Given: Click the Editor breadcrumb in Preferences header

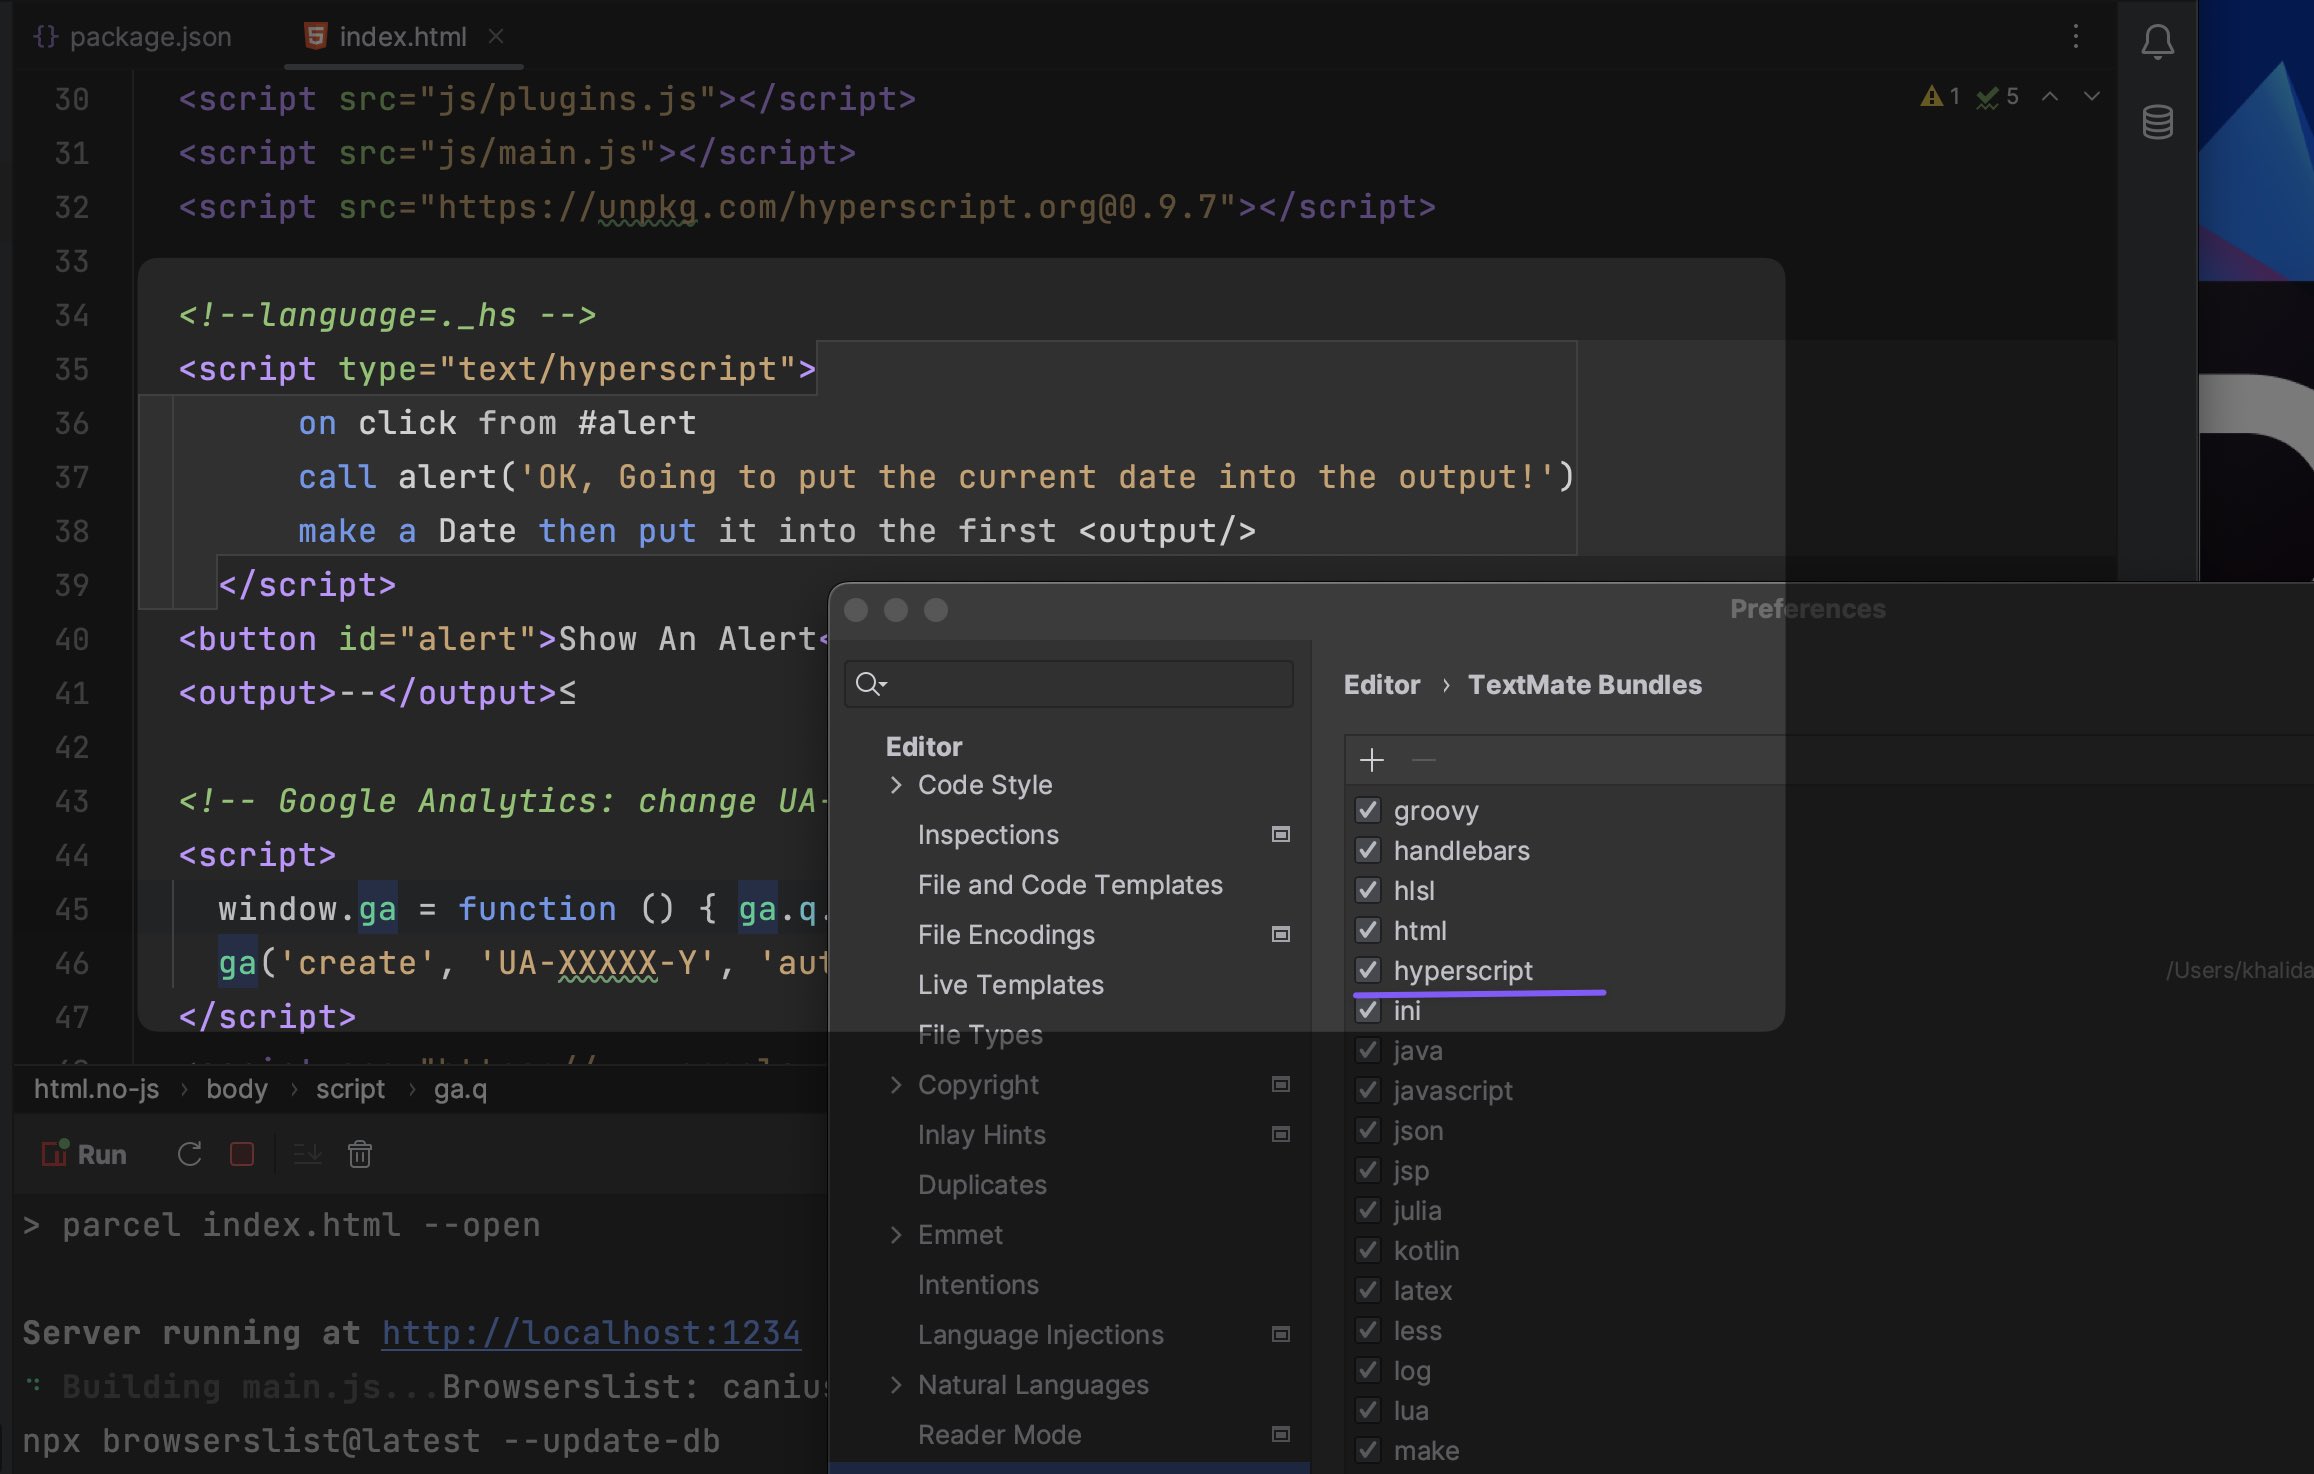Looking at the screenshot, I should click(x=1381, y=685).
